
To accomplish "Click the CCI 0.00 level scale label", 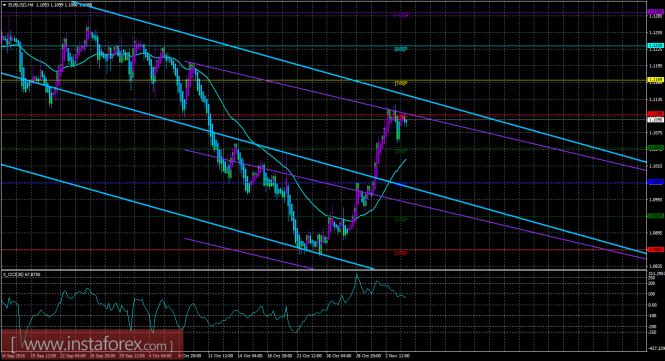I will coord(652,305).
